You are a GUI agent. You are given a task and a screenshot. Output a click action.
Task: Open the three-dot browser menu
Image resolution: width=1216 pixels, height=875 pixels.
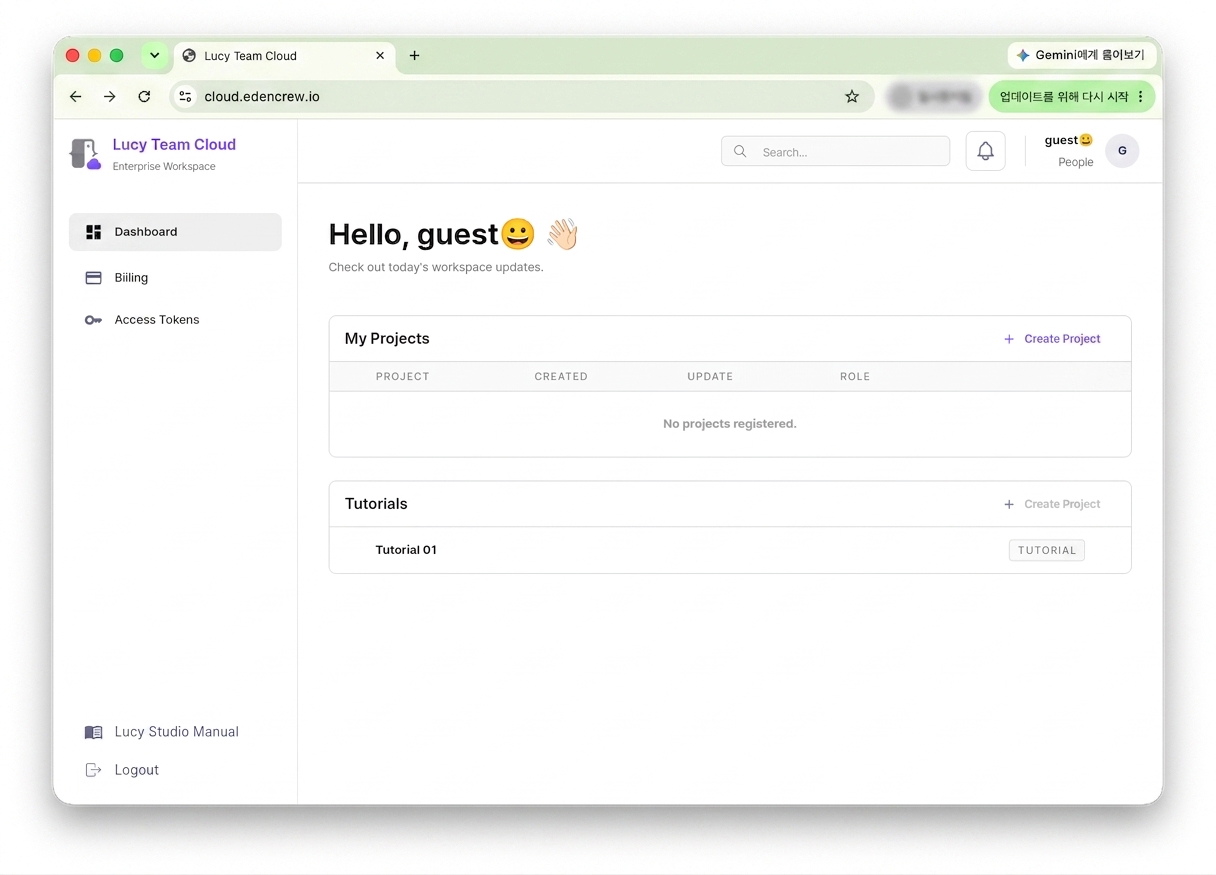(1141, 97)
